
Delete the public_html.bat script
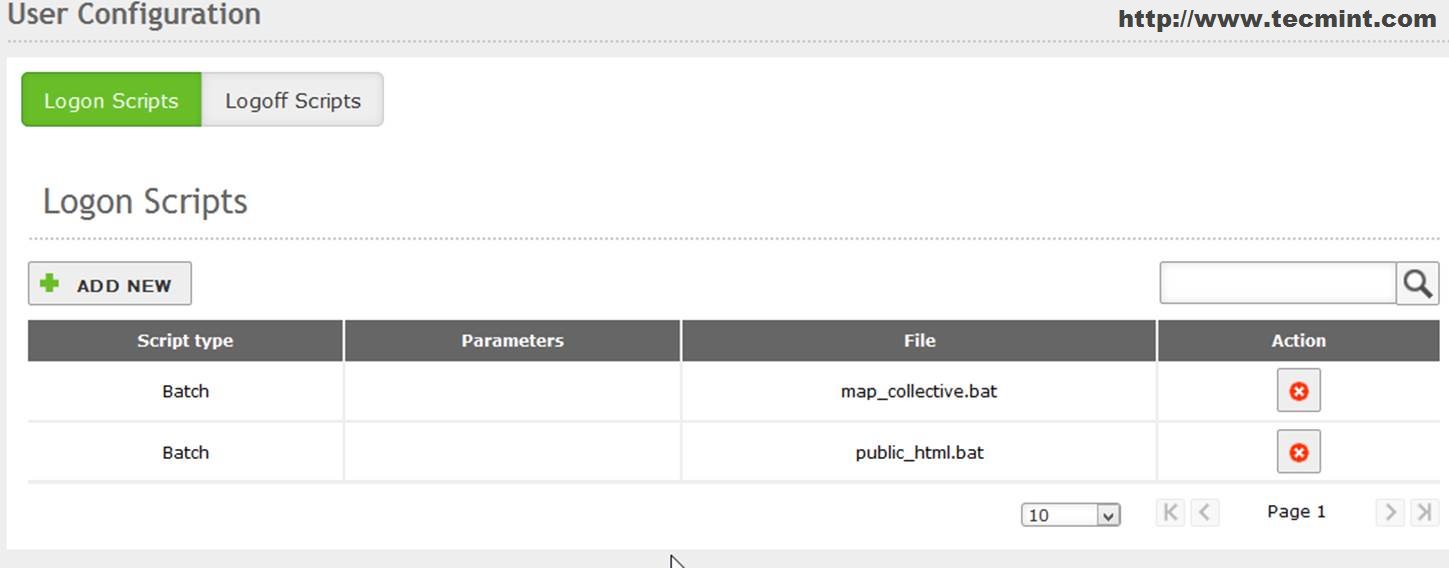(1298, 452)
